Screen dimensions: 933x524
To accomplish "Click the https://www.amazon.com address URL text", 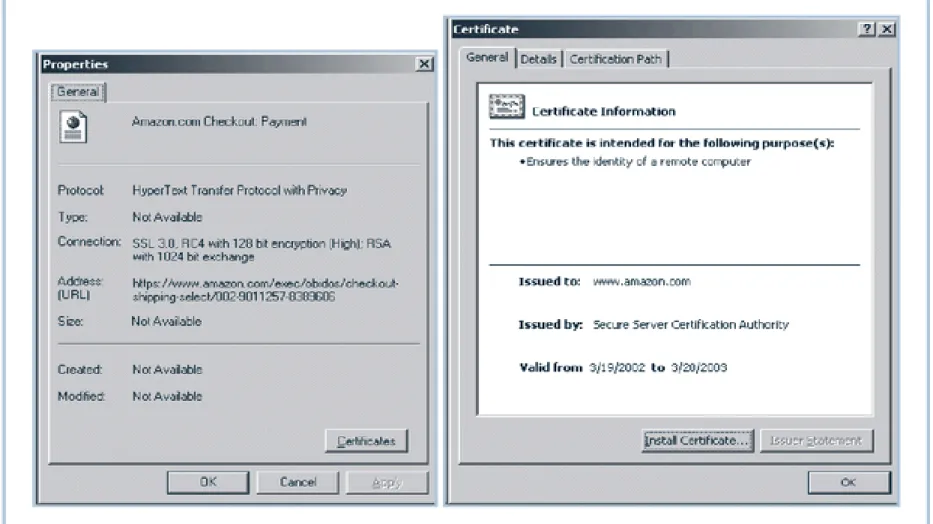I will [x=265, y=290].
